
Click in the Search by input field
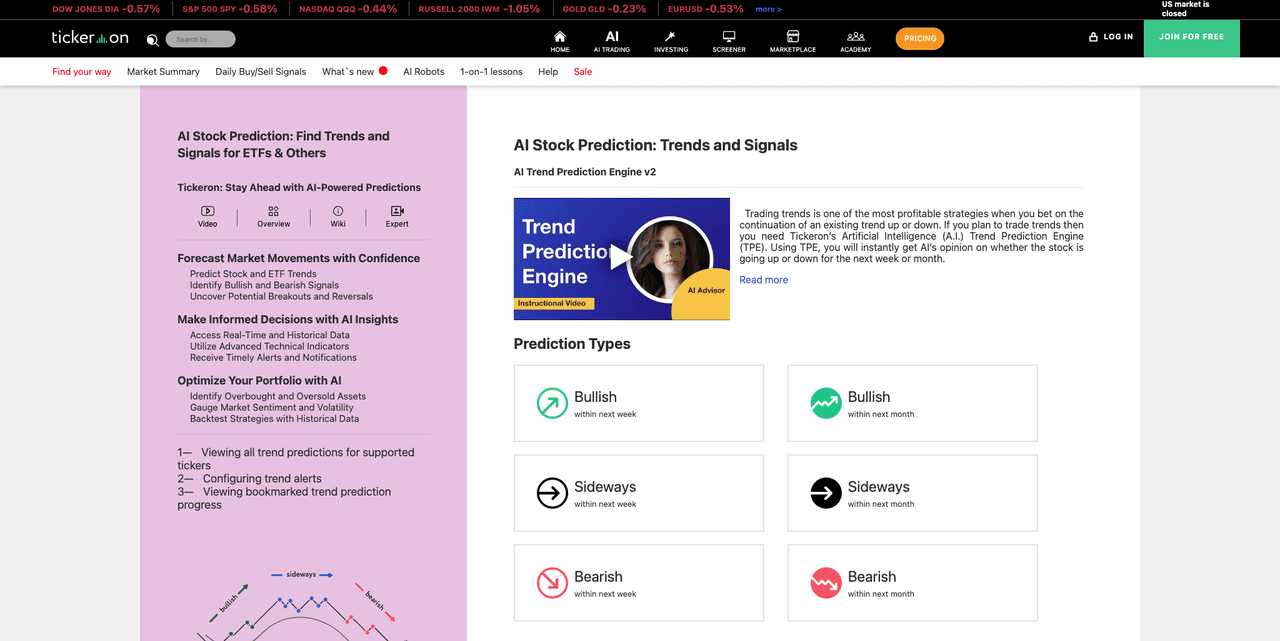coord(201,39)
